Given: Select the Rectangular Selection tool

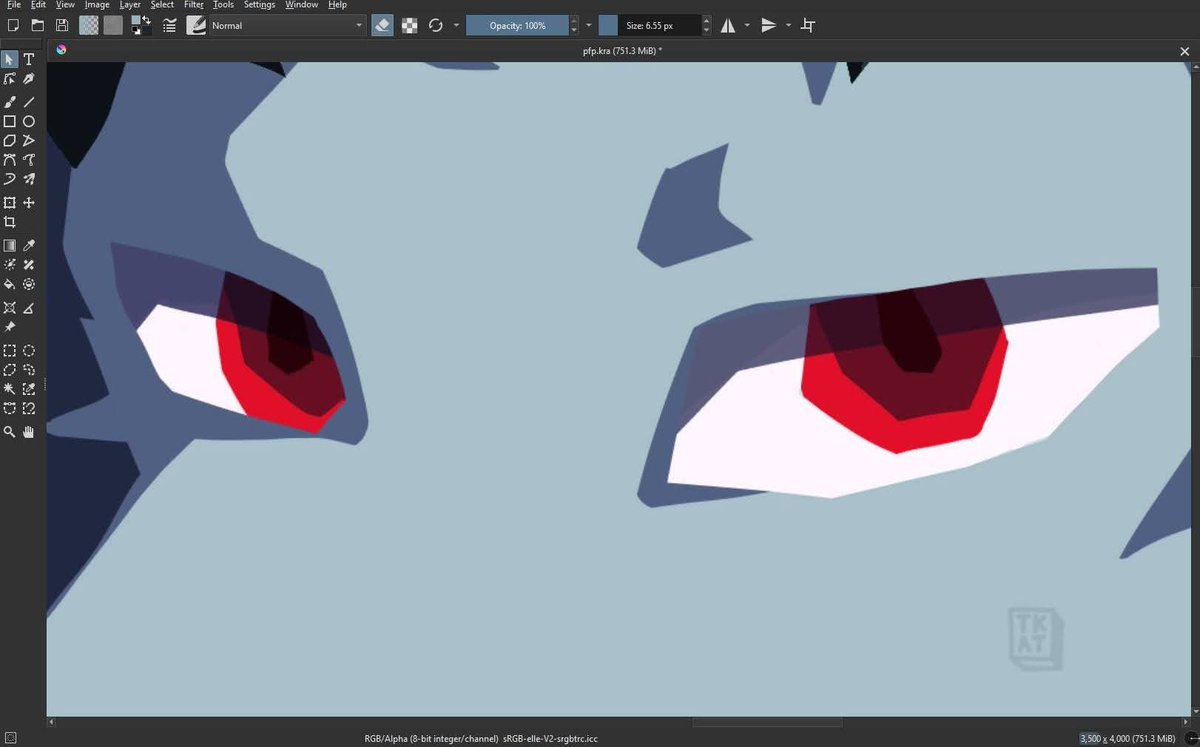Looking at the screenshot, I should coord(9,351).
